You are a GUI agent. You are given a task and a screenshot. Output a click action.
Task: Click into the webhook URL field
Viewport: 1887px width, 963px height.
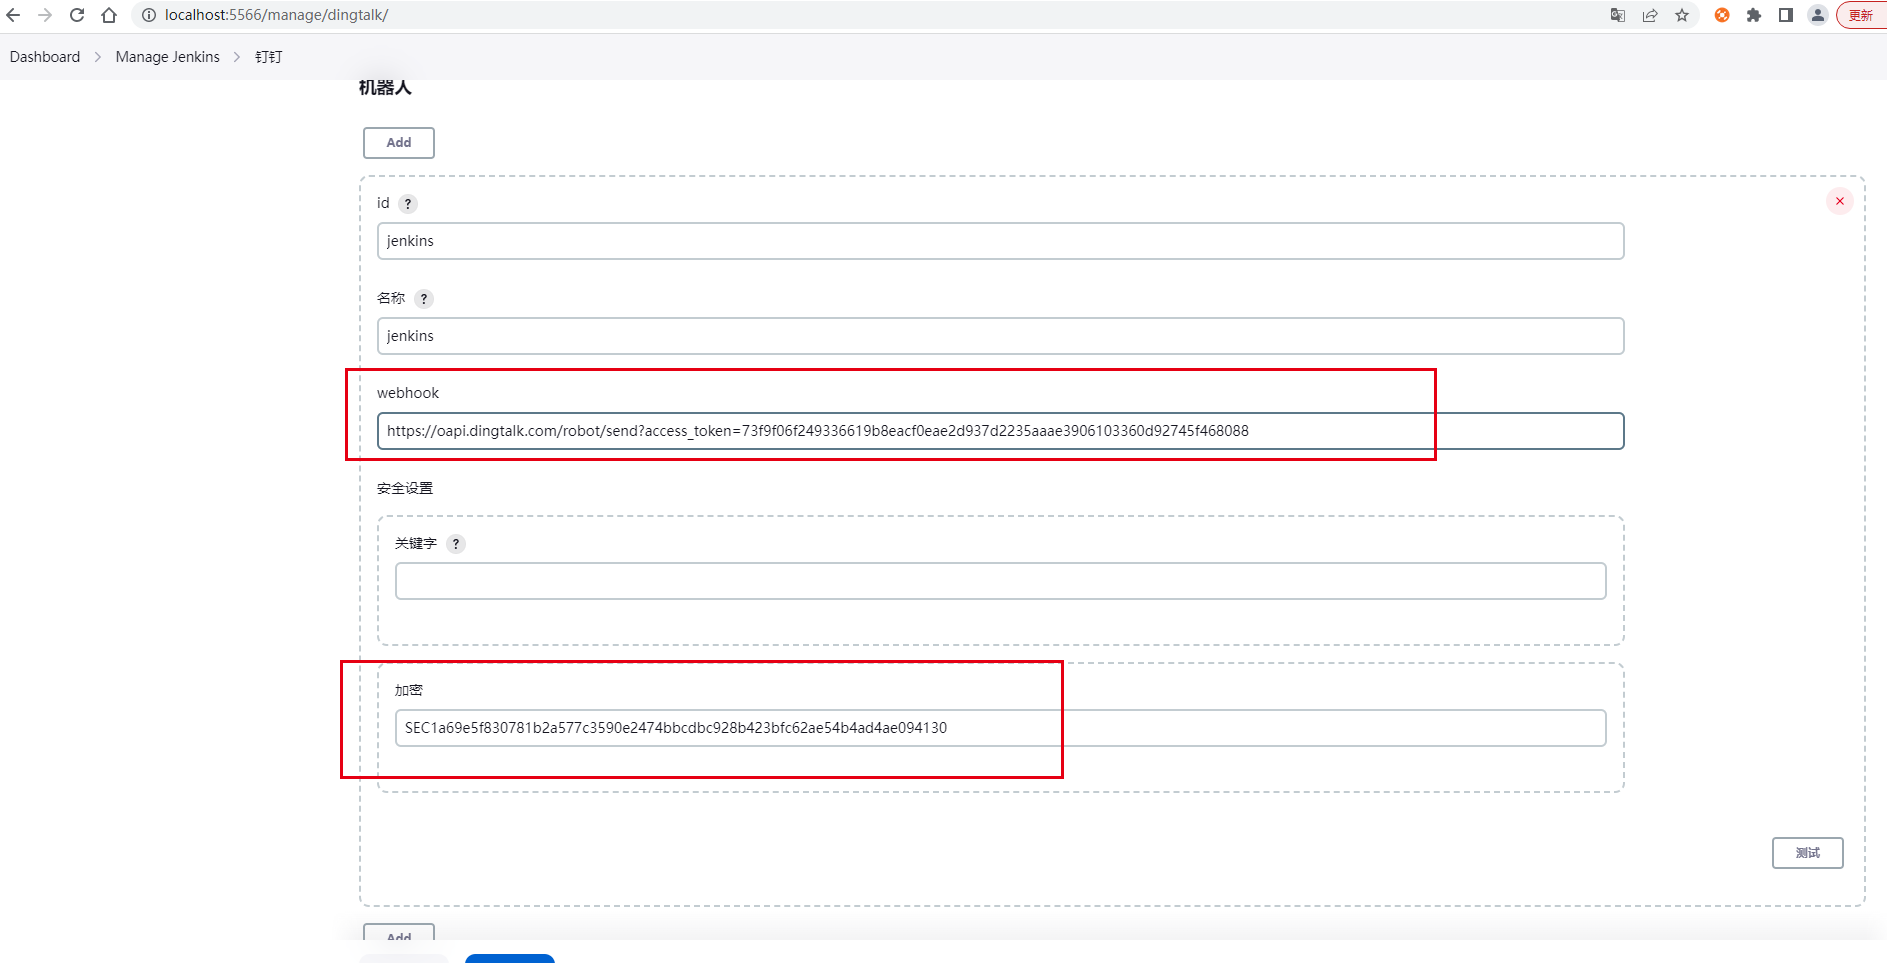tap(1000, 431)
